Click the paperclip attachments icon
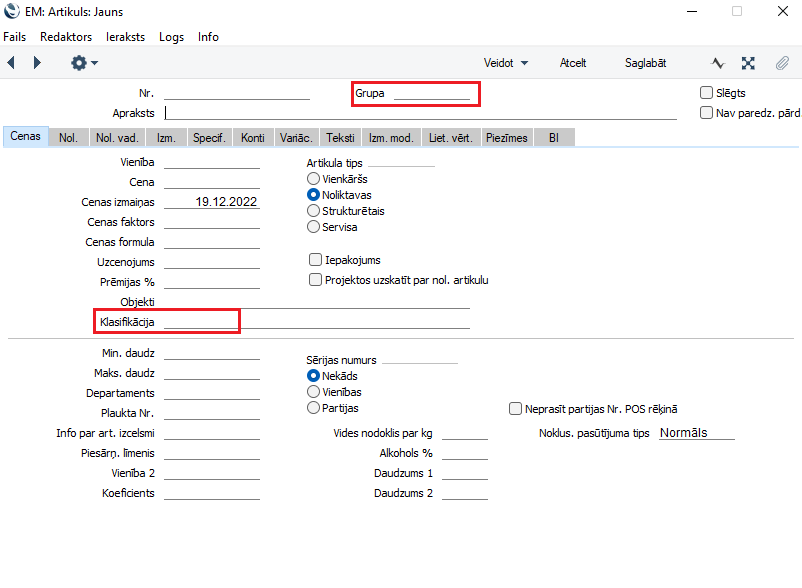 click(782, 63)
